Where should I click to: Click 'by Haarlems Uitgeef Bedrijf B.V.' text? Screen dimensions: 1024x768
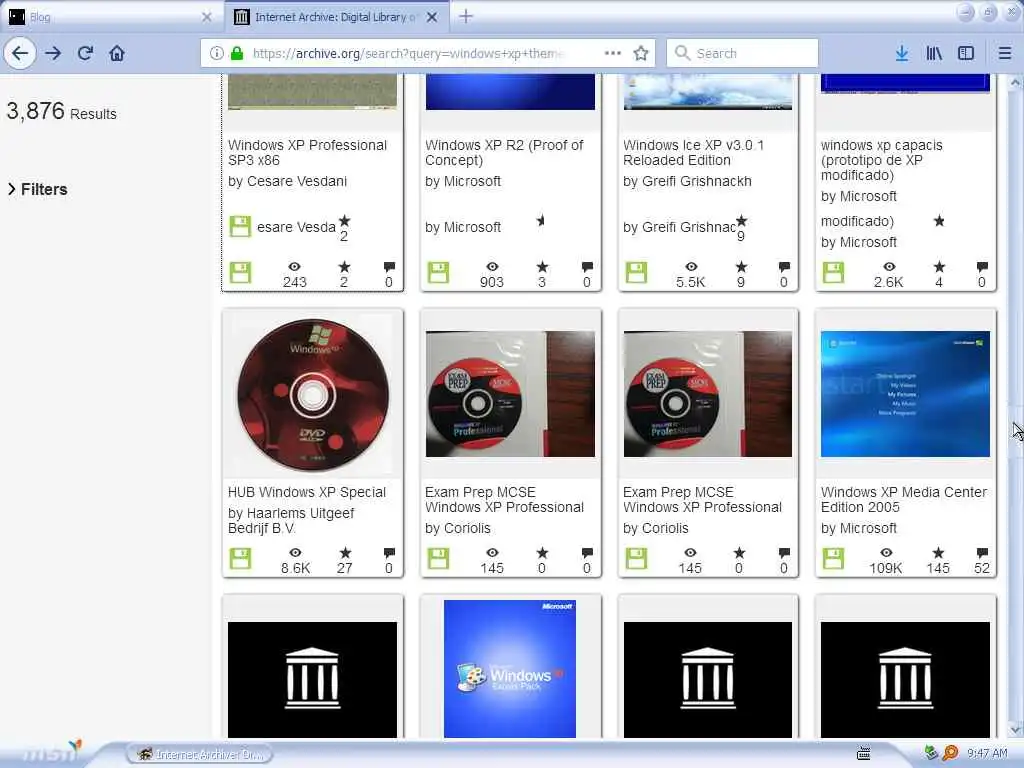click(x=291, y=520)
